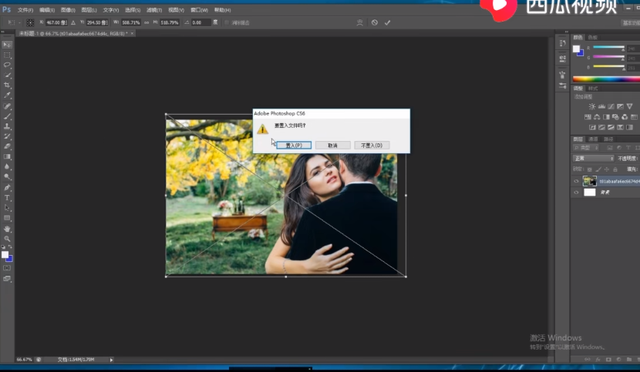640x372 pixels.
Task: Select the Rectangle shape tool
Action: click(7, 218)
